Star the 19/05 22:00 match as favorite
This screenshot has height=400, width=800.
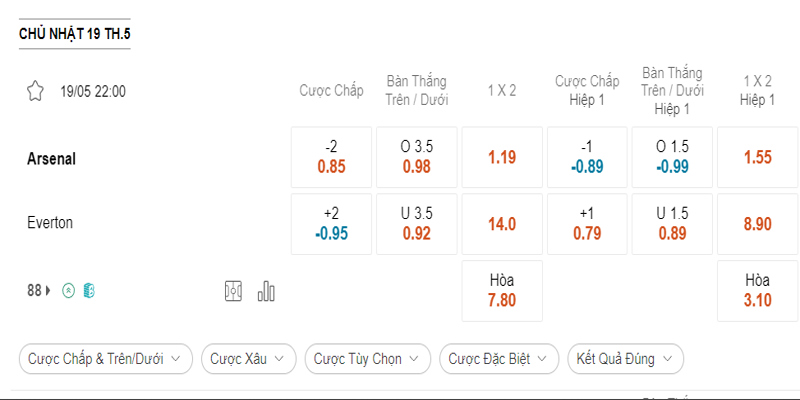36,91
